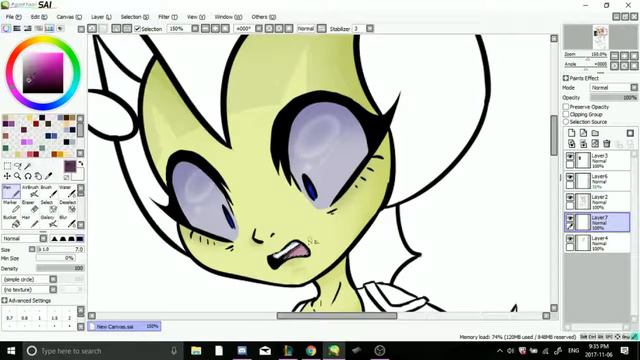Click the Select tool in brush panel
The width and height of the screenshot is (640, 360).
(x=49, y=207)
